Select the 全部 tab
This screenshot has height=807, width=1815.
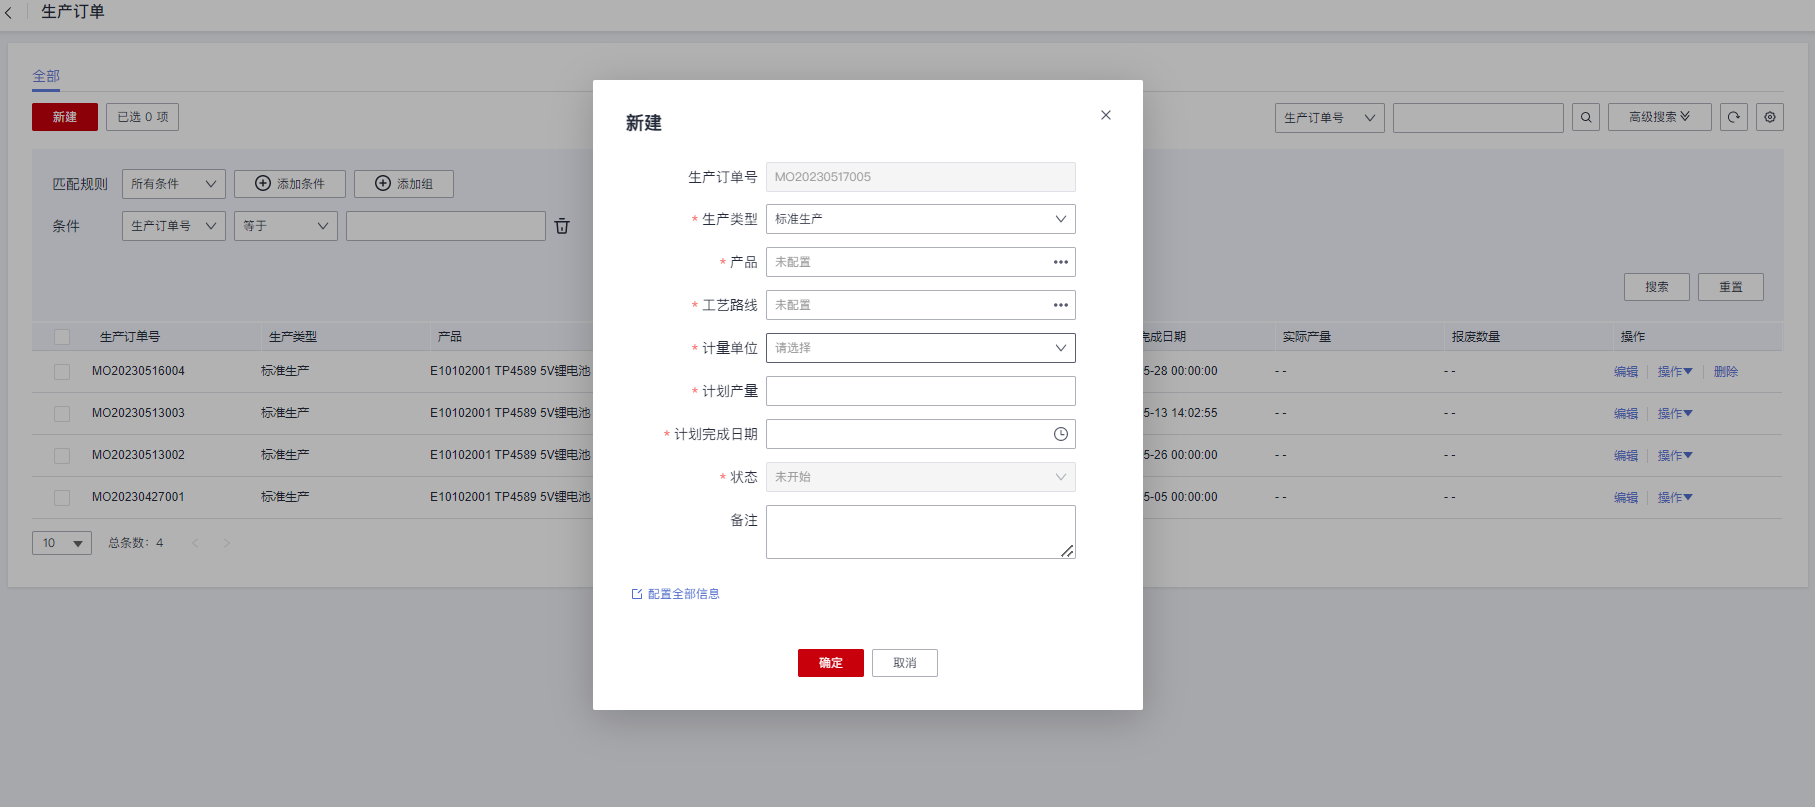46,76
